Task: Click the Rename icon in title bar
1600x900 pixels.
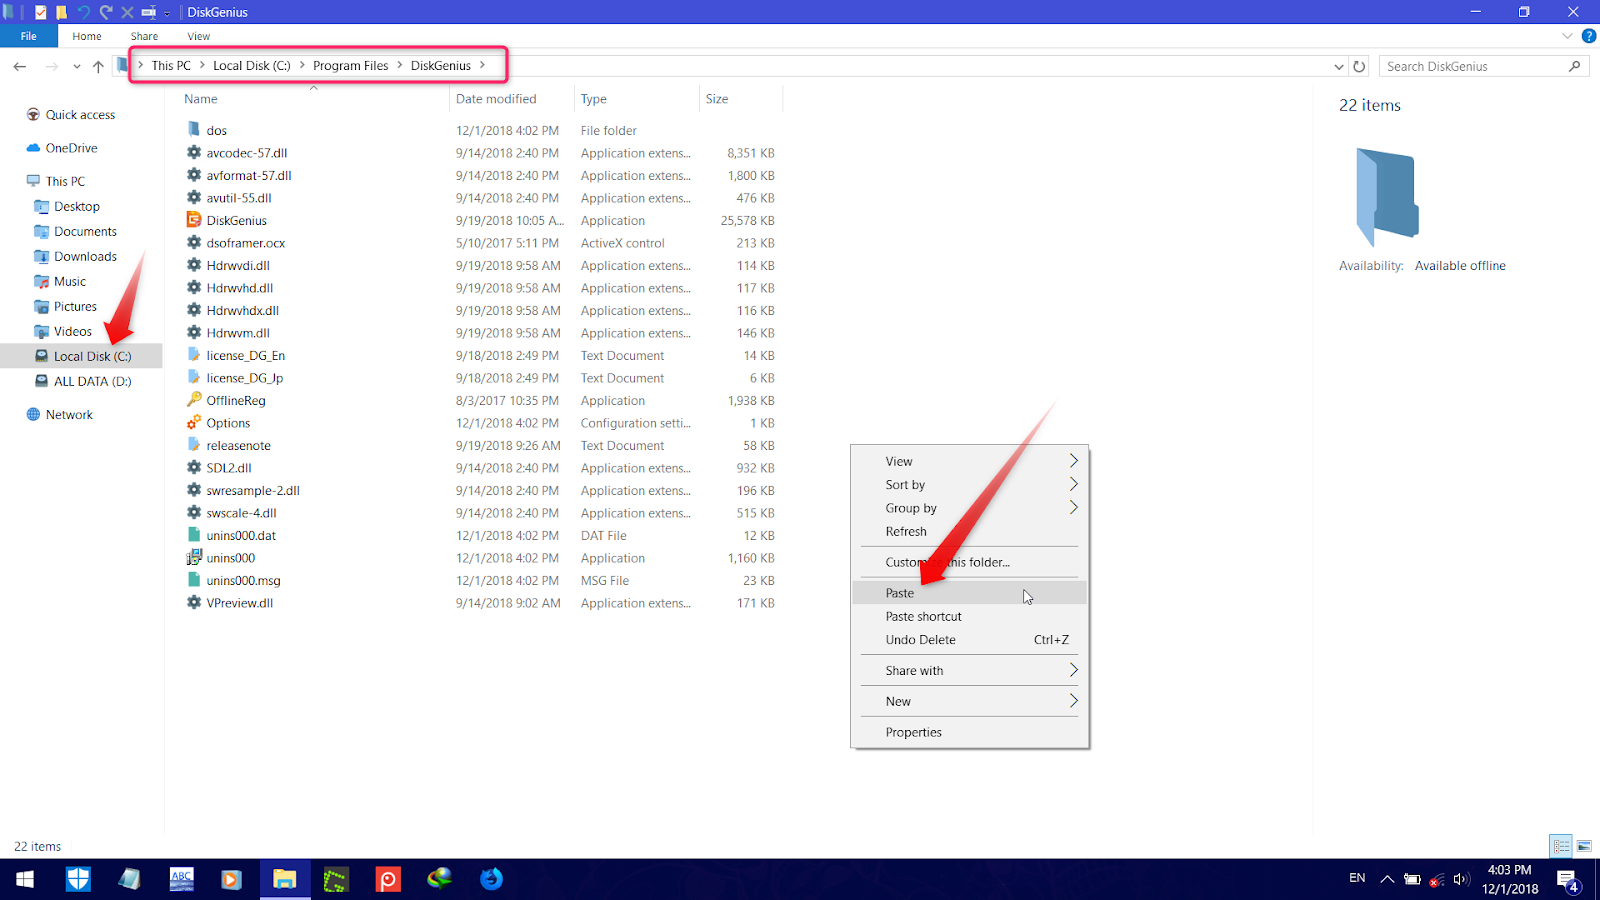Action: pos(148,12)
